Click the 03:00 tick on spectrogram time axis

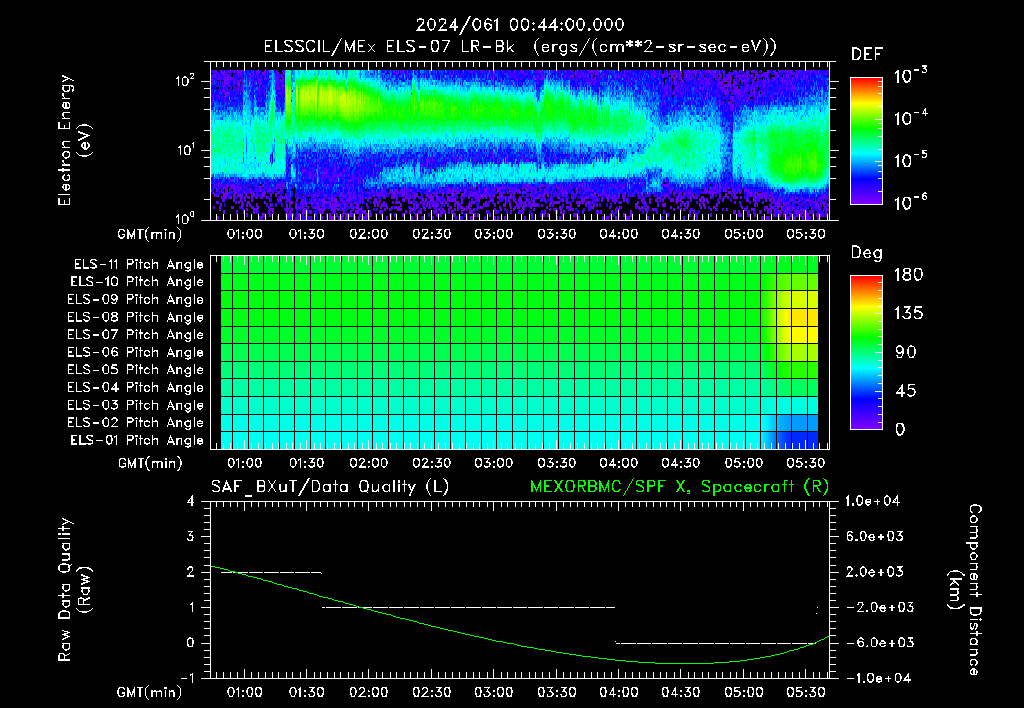(x=494, y=234)
